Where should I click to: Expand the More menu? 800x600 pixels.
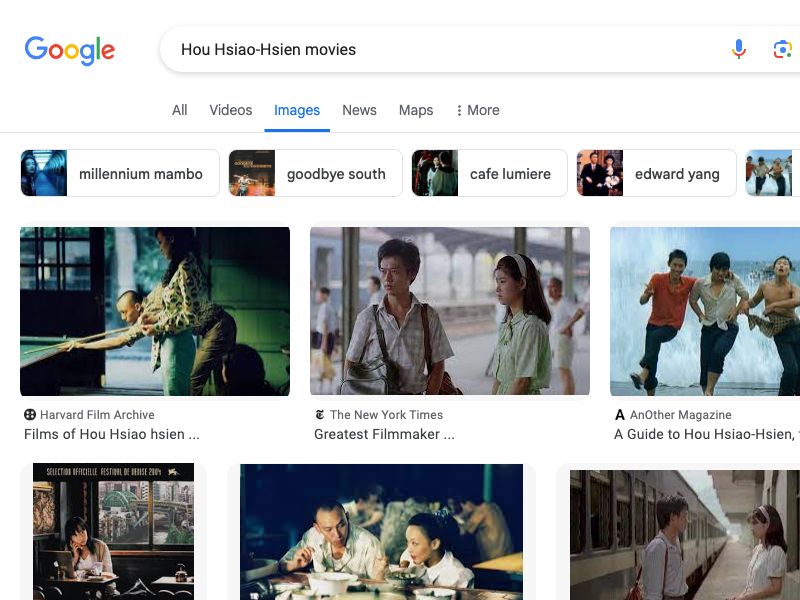(478, 110)
